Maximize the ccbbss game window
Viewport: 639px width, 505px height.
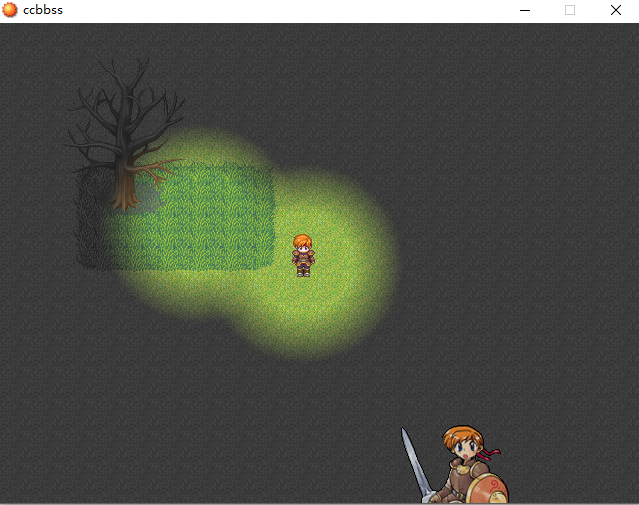(570, 10)
